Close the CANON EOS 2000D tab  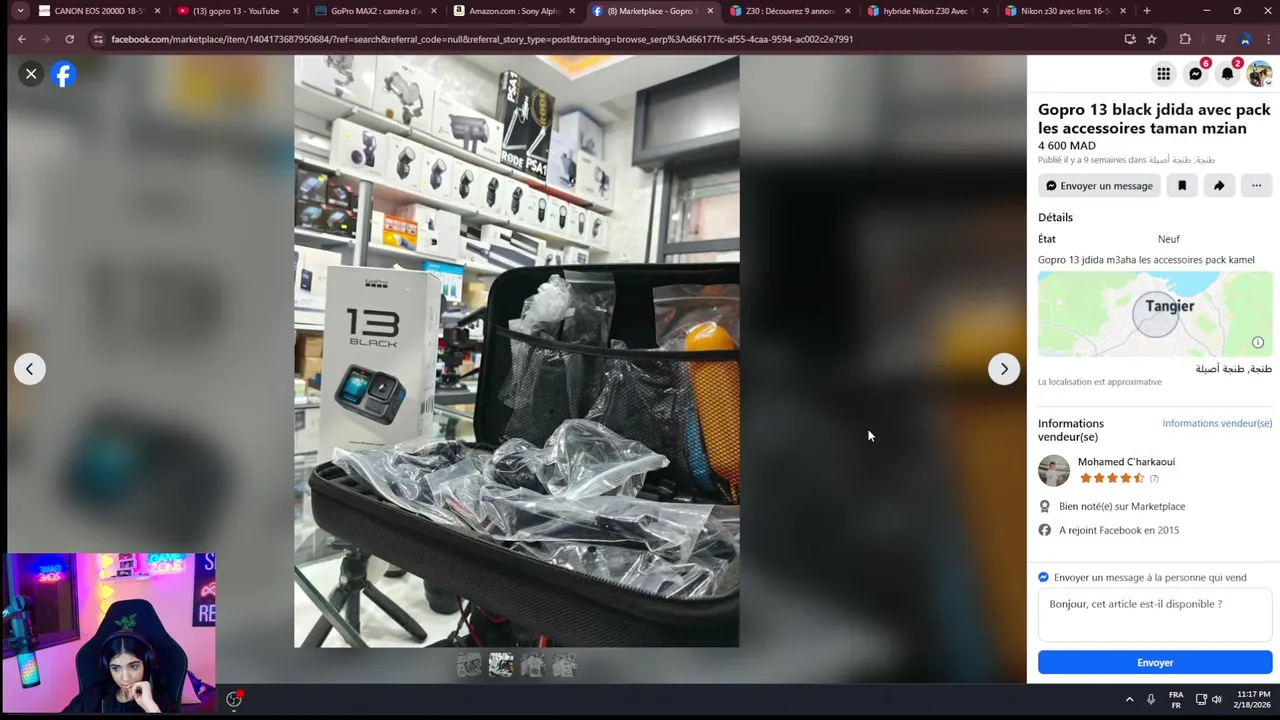(157, 11)
